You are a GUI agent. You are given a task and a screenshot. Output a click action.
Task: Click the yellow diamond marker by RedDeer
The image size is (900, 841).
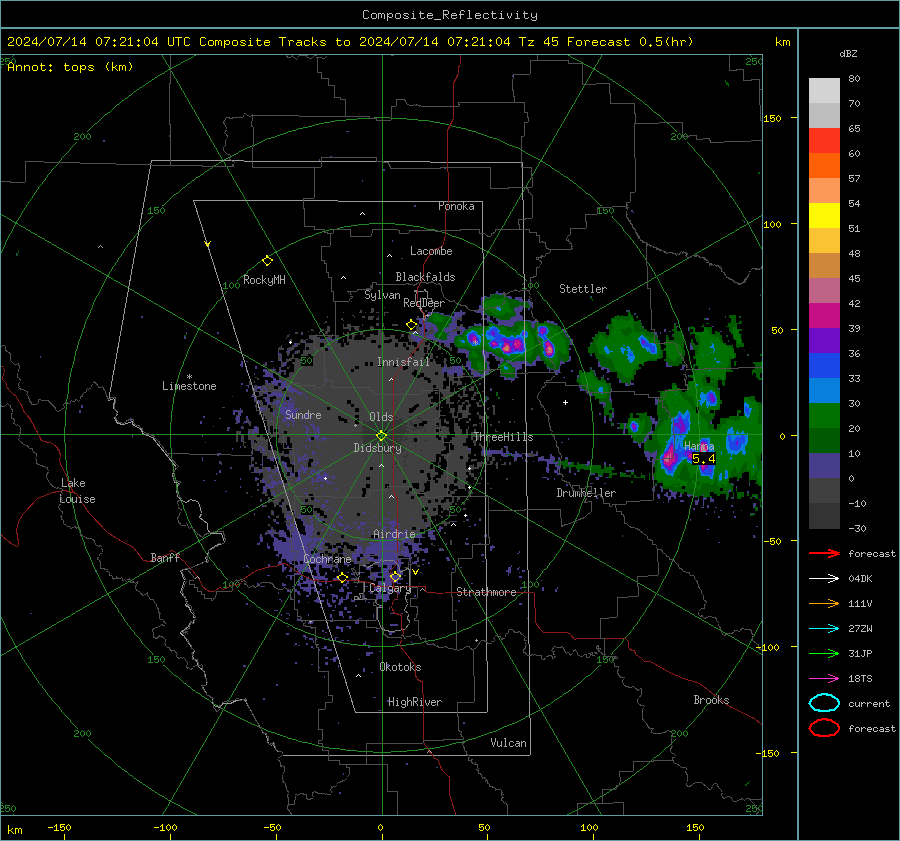(x=412, y=325)
